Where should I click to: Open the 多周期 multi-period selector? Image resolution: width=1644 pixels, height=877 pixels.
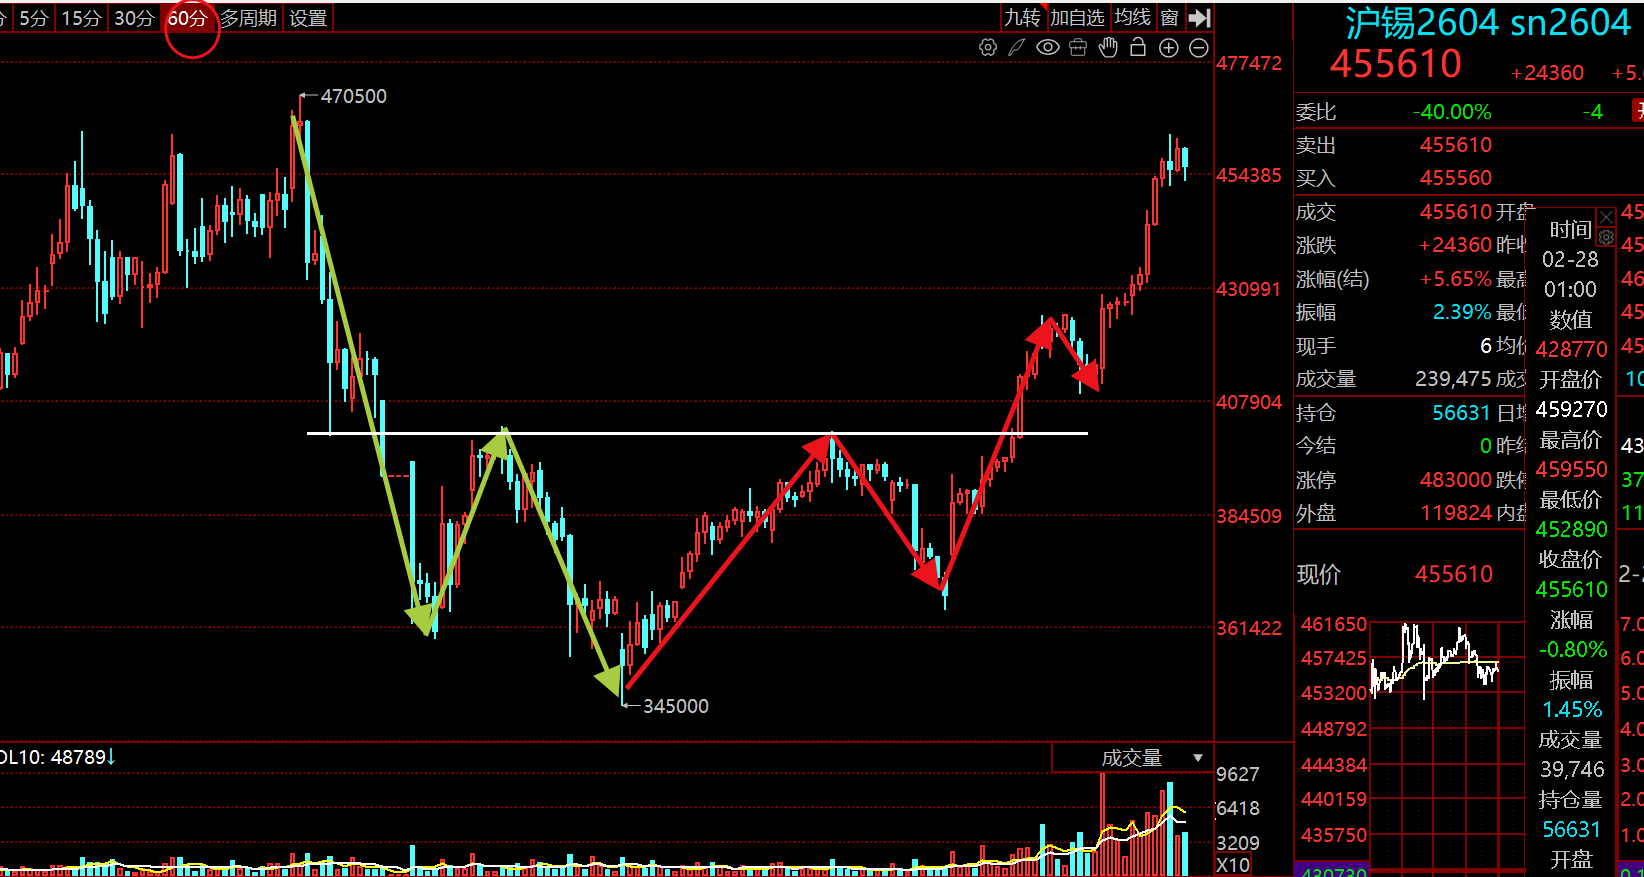pyautogui.click(x=248, y=18)
